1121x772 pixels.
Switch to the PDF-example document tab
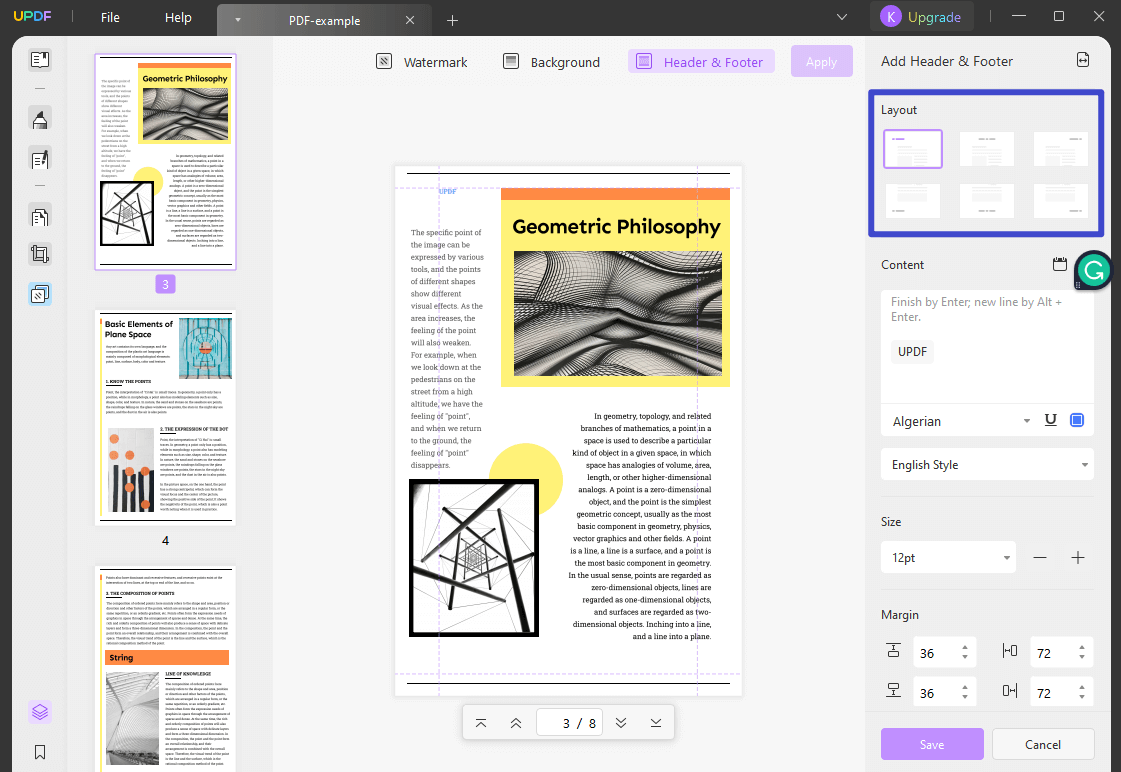[324, 20]
